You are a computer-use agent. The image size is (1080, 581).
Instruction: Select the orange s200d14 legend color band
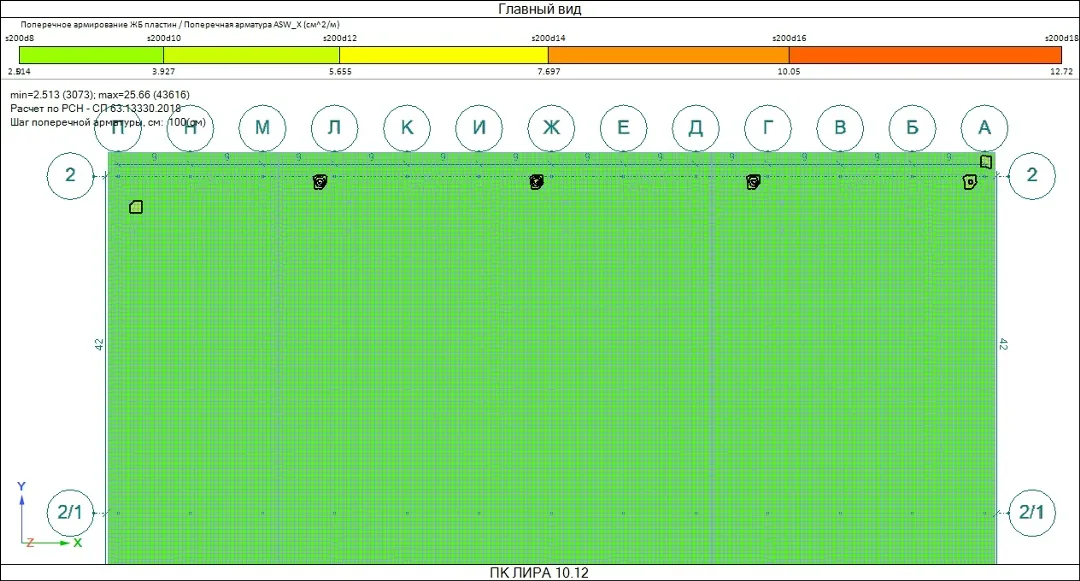[x=669, y=55]
